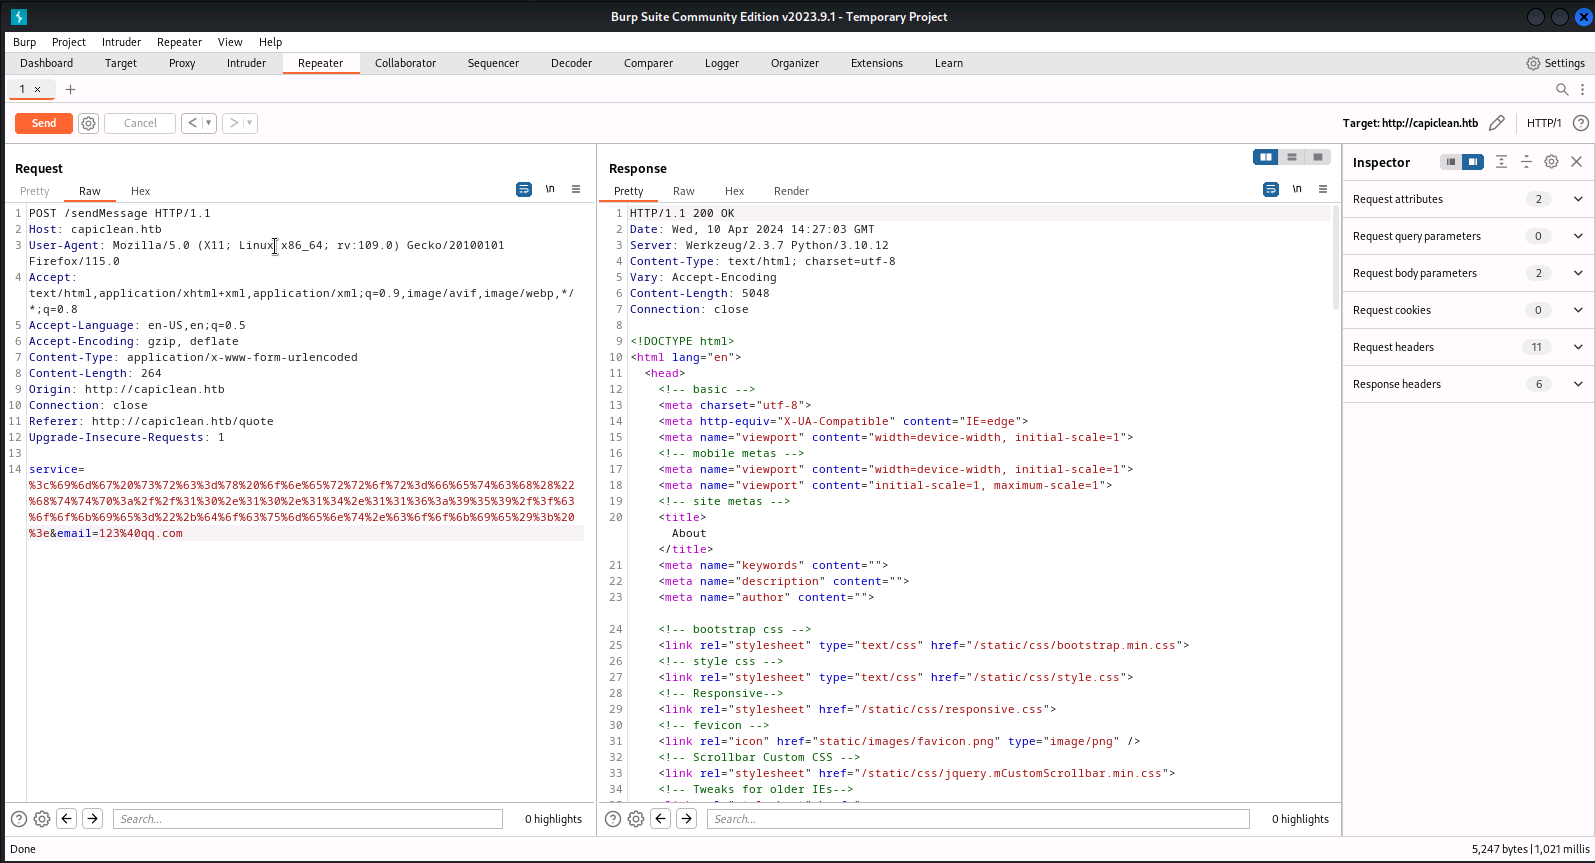Viewport: 1595px width, 863px height.
Task: Dock Inspector layout right toggle
Action: 1473,162
